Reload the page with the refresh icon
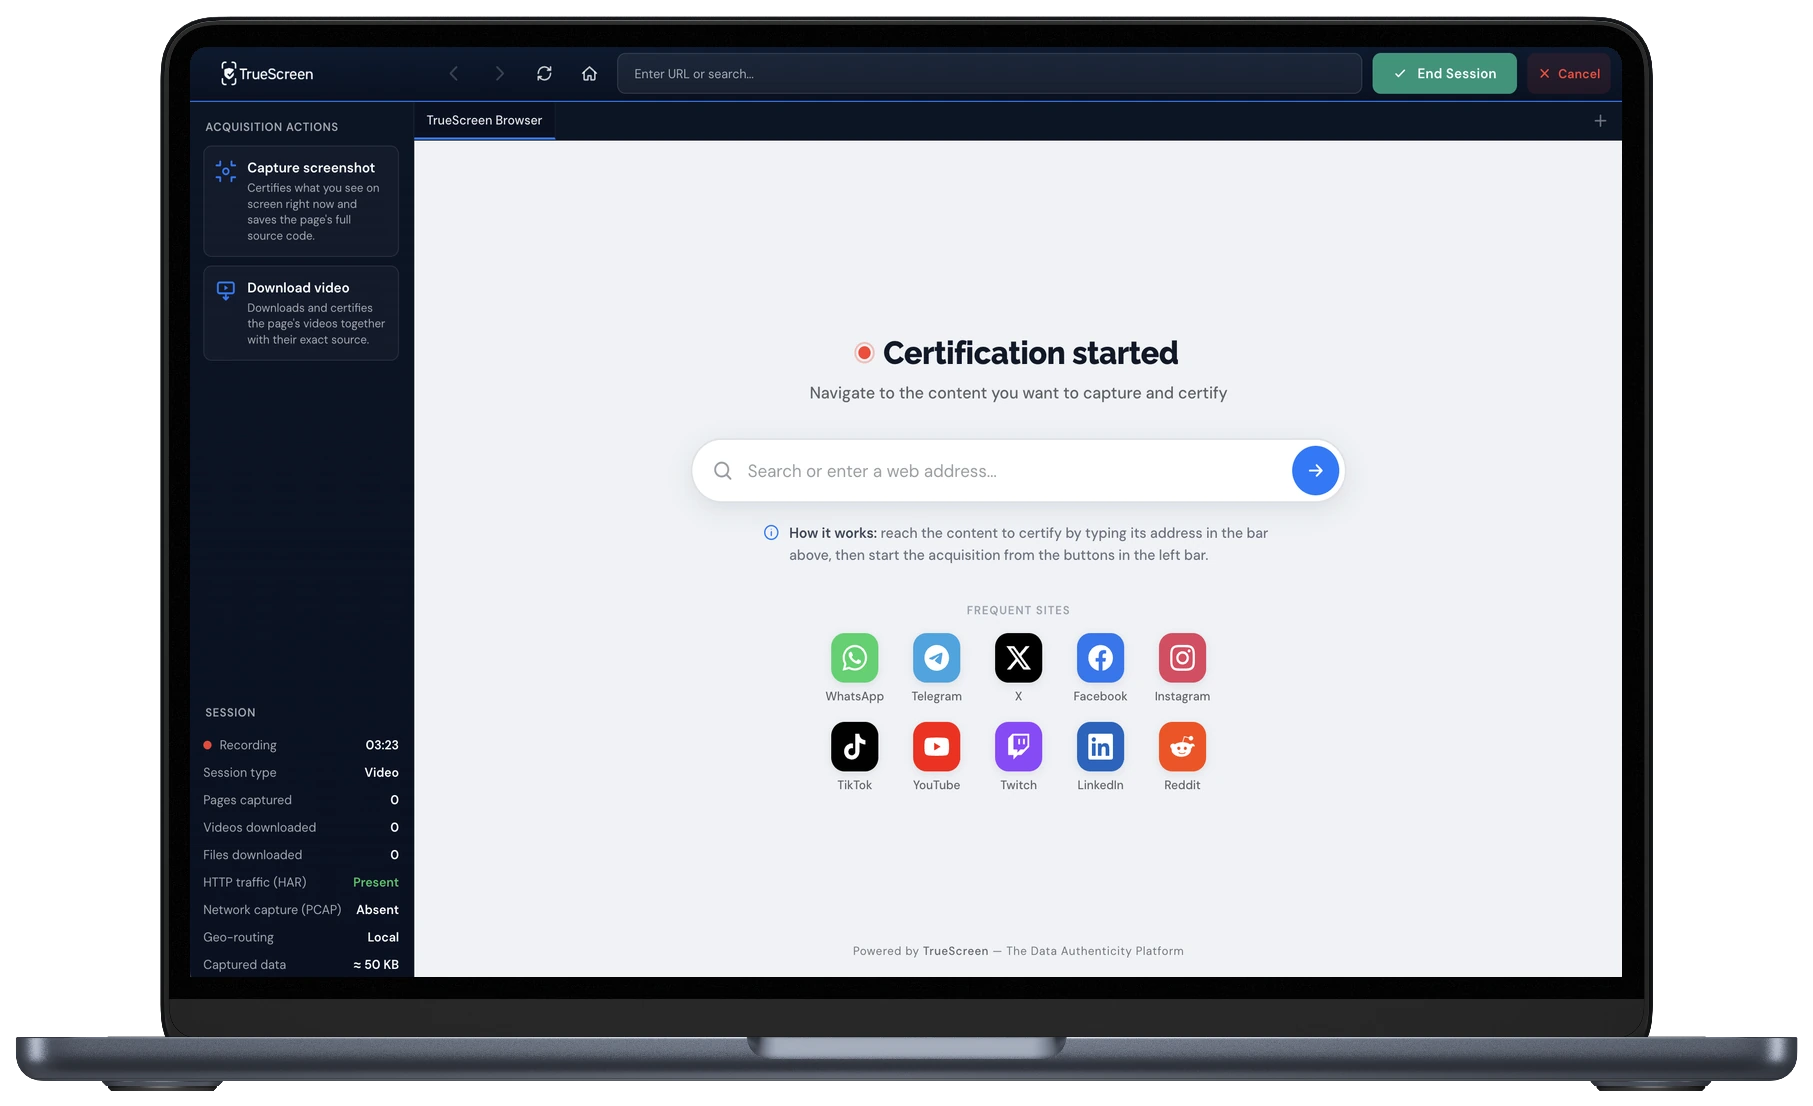1813x1106 pixels. pyautogui.click(x=544, y=73)
